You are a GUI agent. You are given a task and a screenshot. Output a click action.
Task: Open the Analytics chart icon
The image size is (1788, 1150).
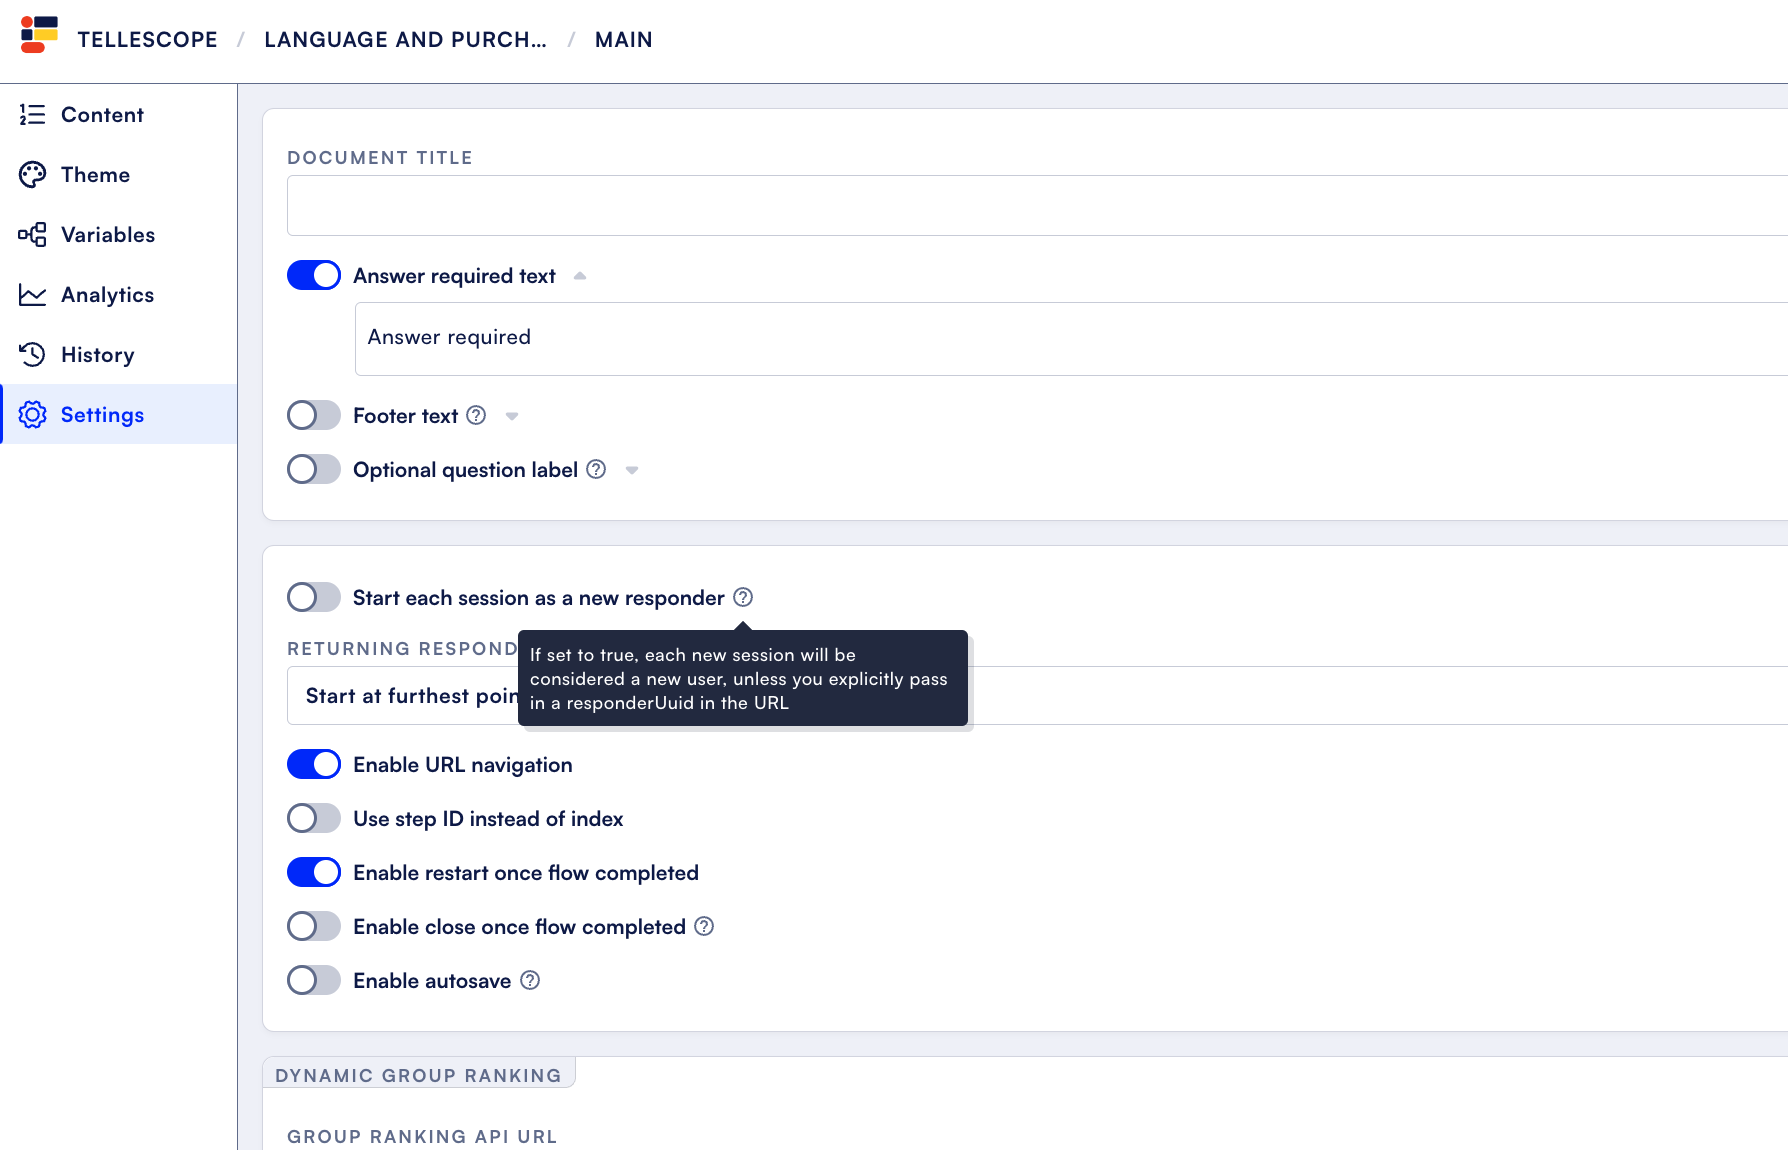coord(32,295)
